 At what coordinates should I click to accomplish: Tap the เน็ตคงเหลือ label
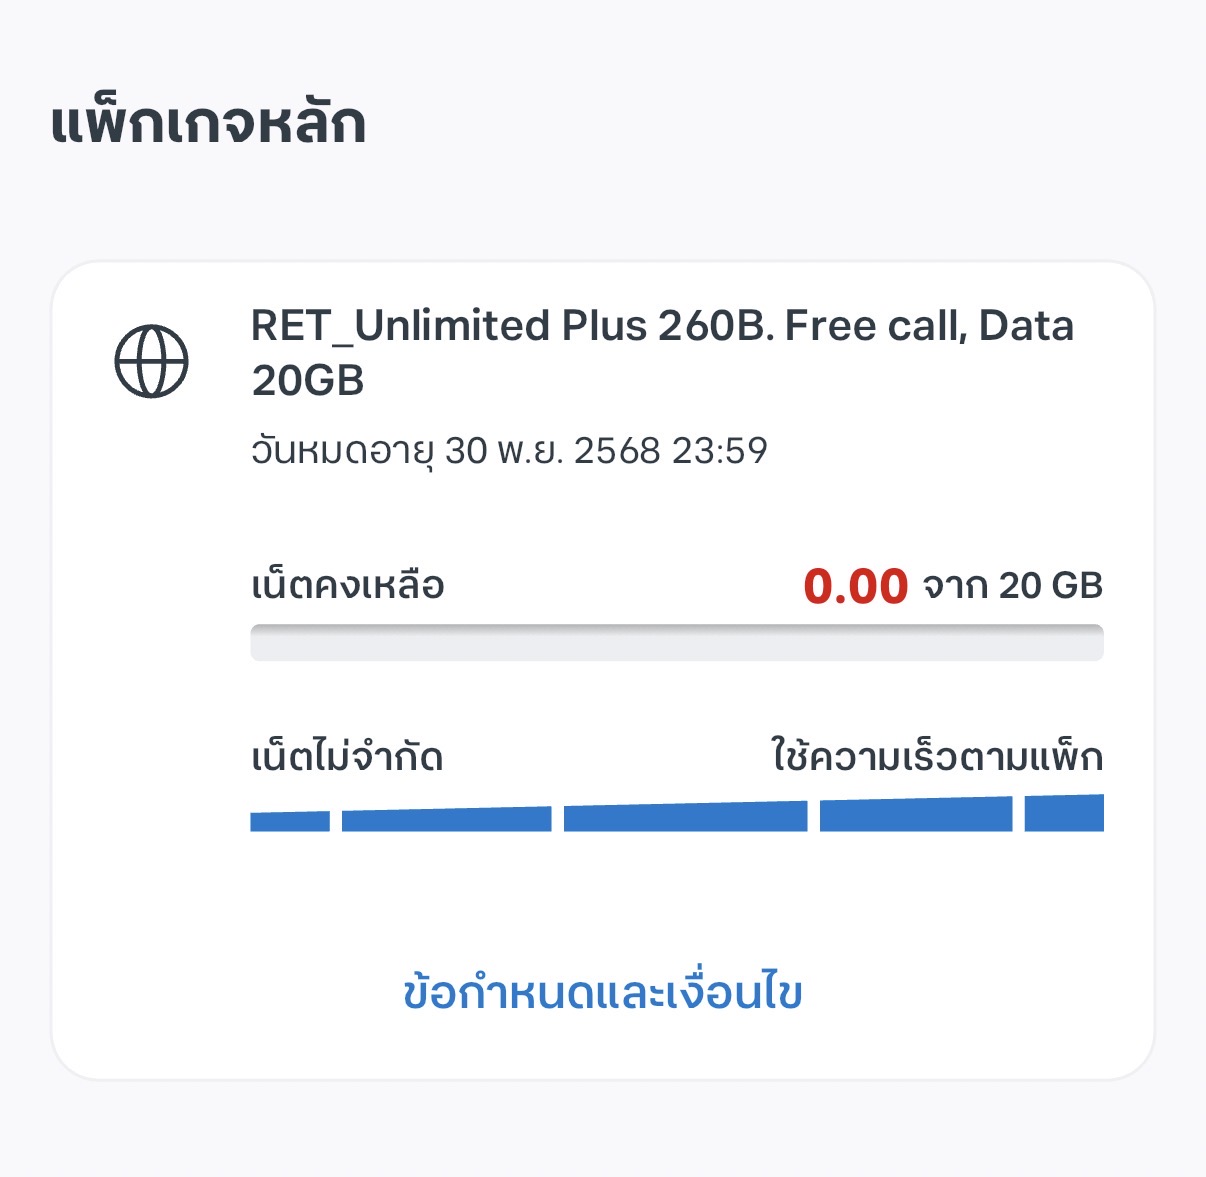pyautogui.click(x=347, y=585)
